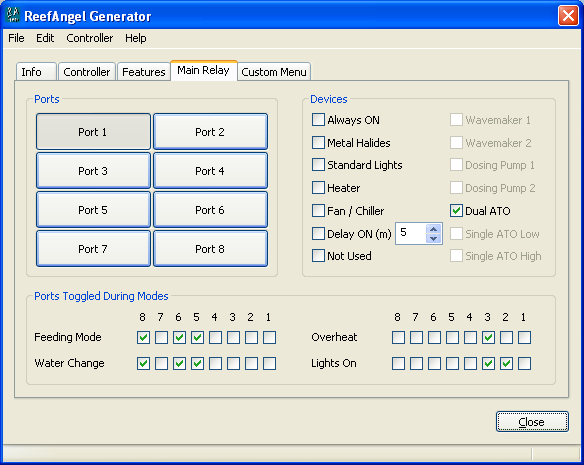Screen dimensions: 584x465
Task: Check Overheat port 8
Action: tap(398, 338)
